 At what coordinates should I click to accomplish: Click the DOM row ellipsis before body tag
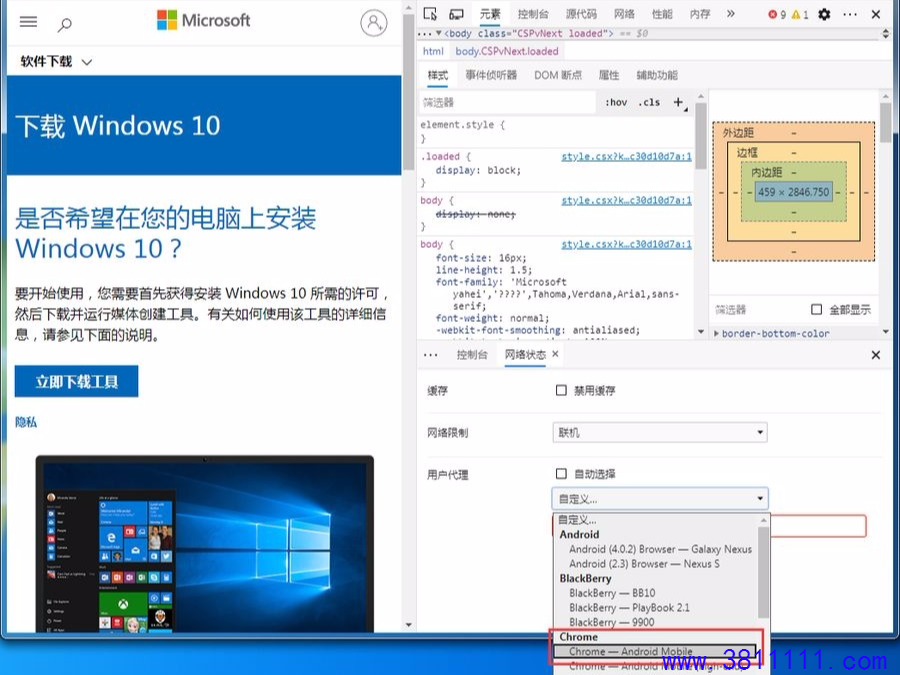click(425, 34)
